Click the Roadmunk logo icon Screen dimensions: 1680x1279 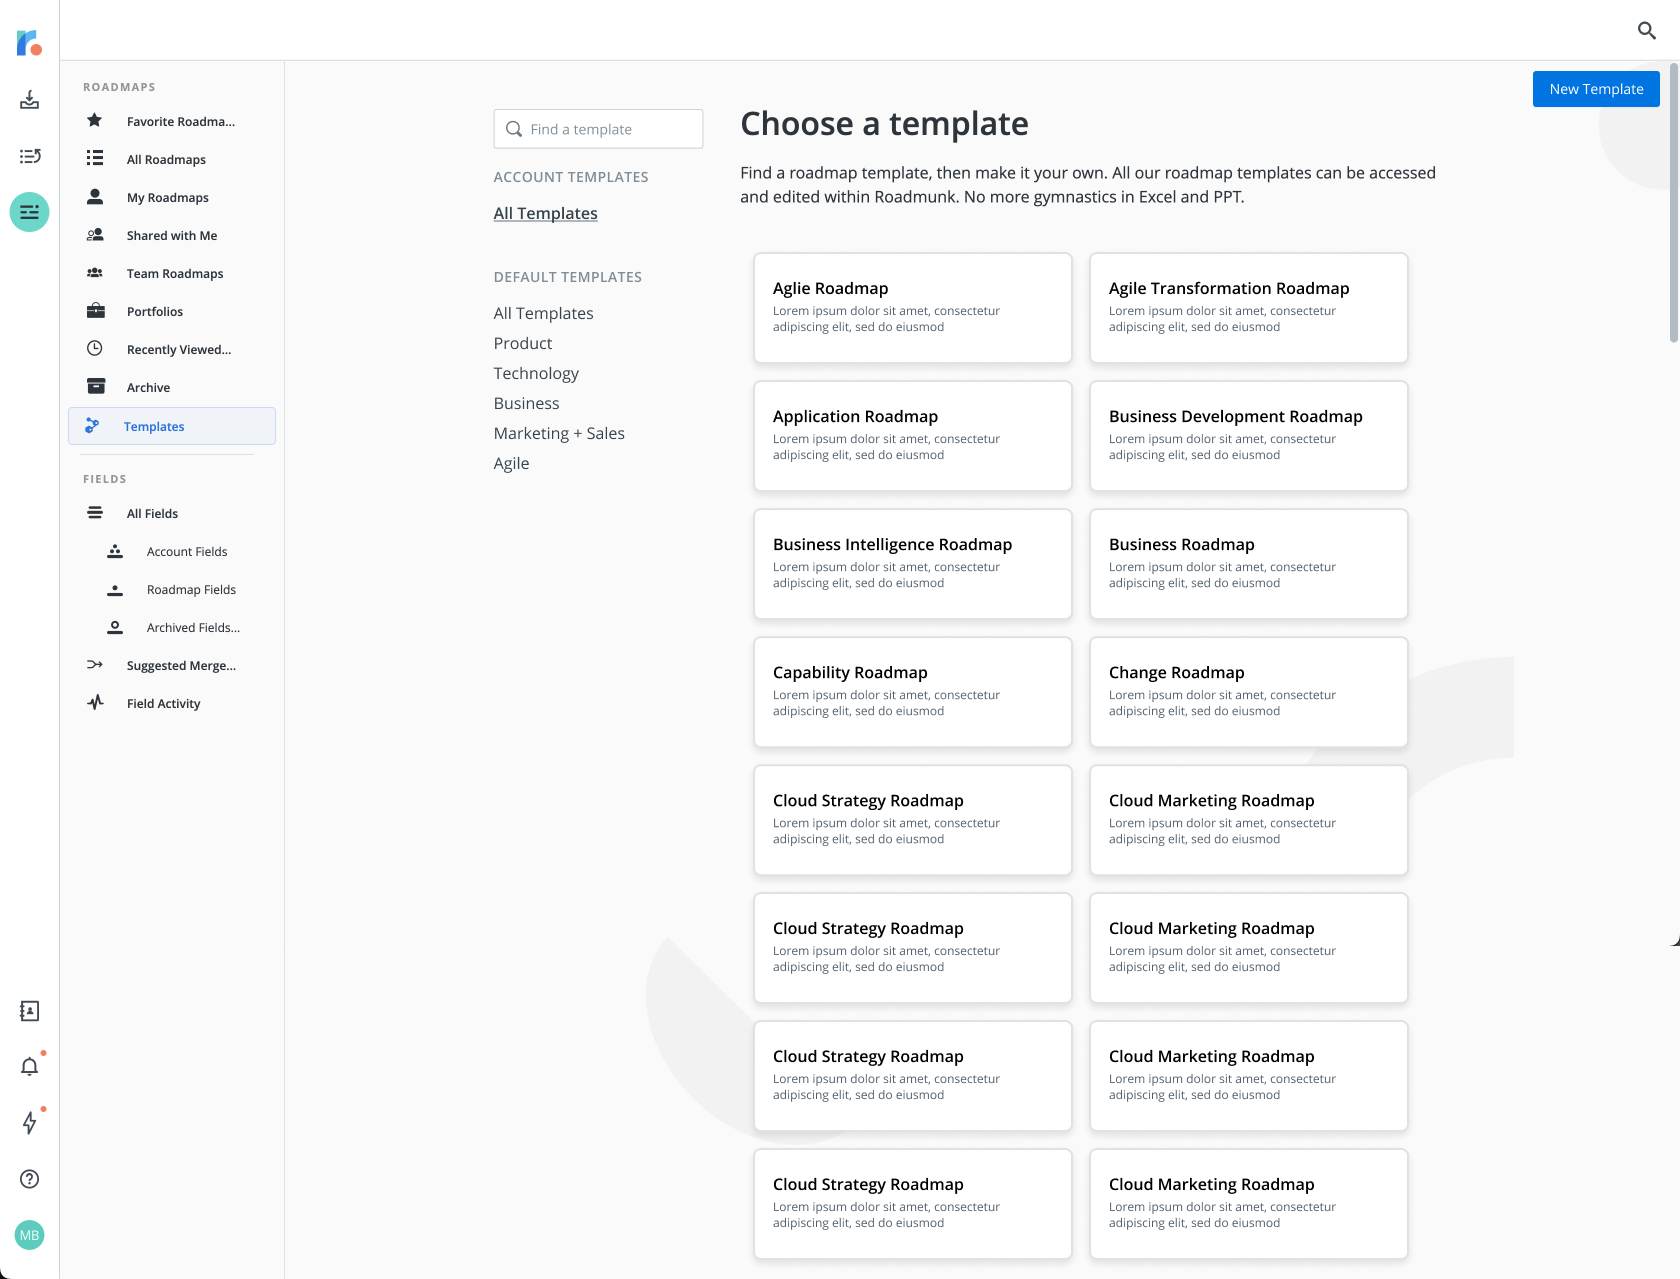29,43
